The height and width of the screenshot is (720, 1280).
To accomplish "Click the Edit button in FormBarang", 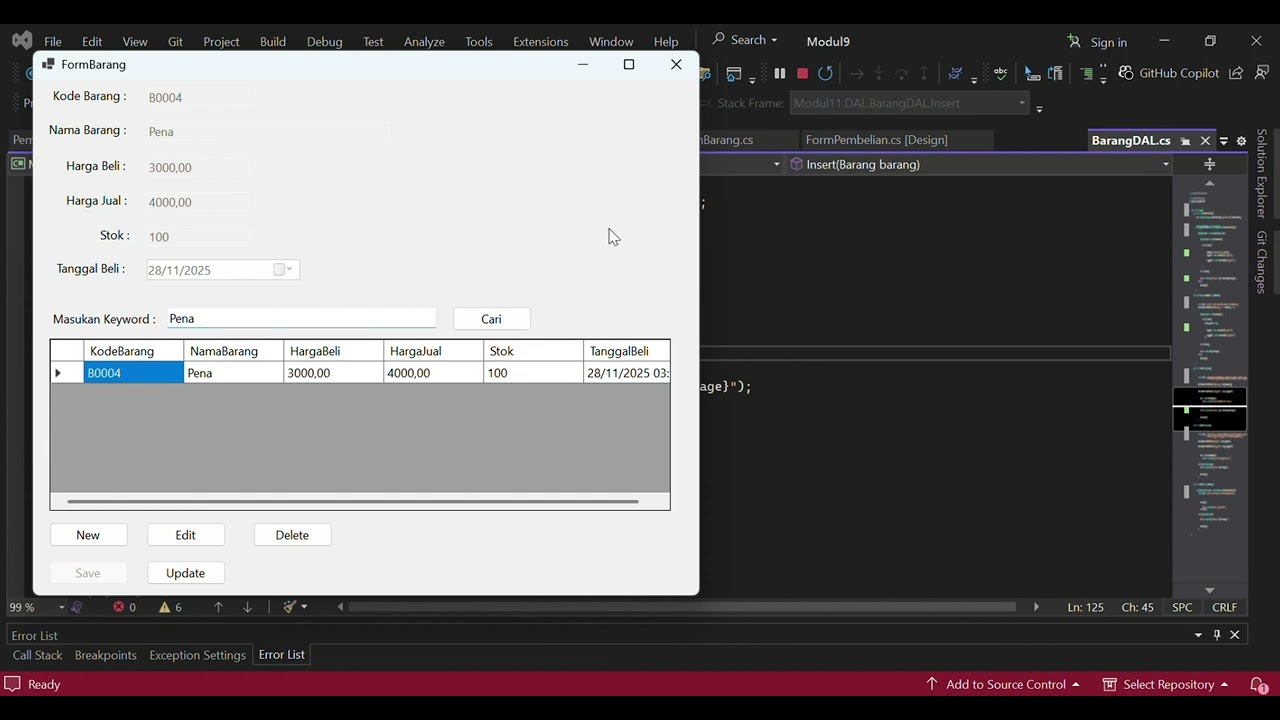I will click(186, 535).
